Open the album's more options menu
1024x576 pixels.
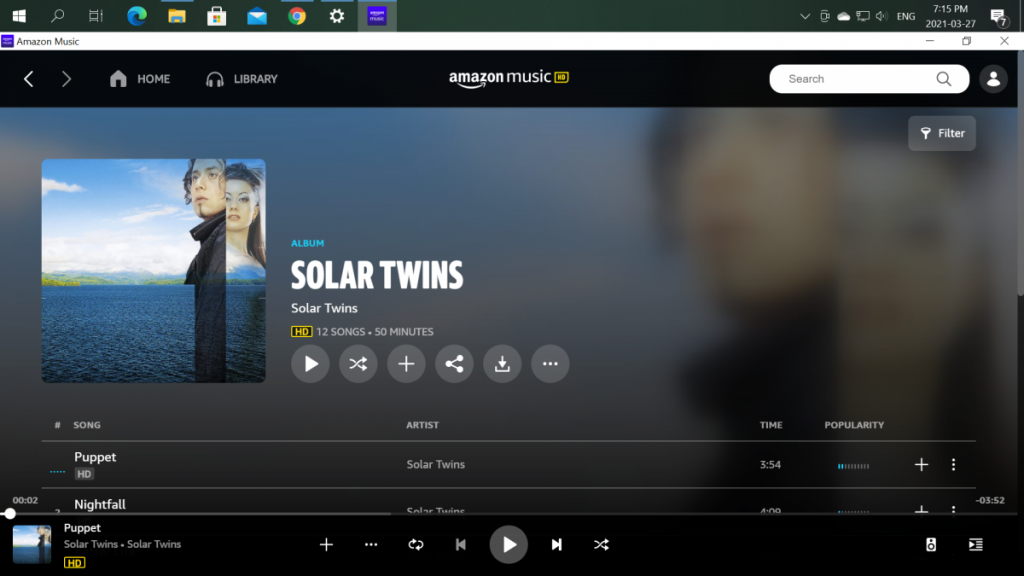[551, 364]
